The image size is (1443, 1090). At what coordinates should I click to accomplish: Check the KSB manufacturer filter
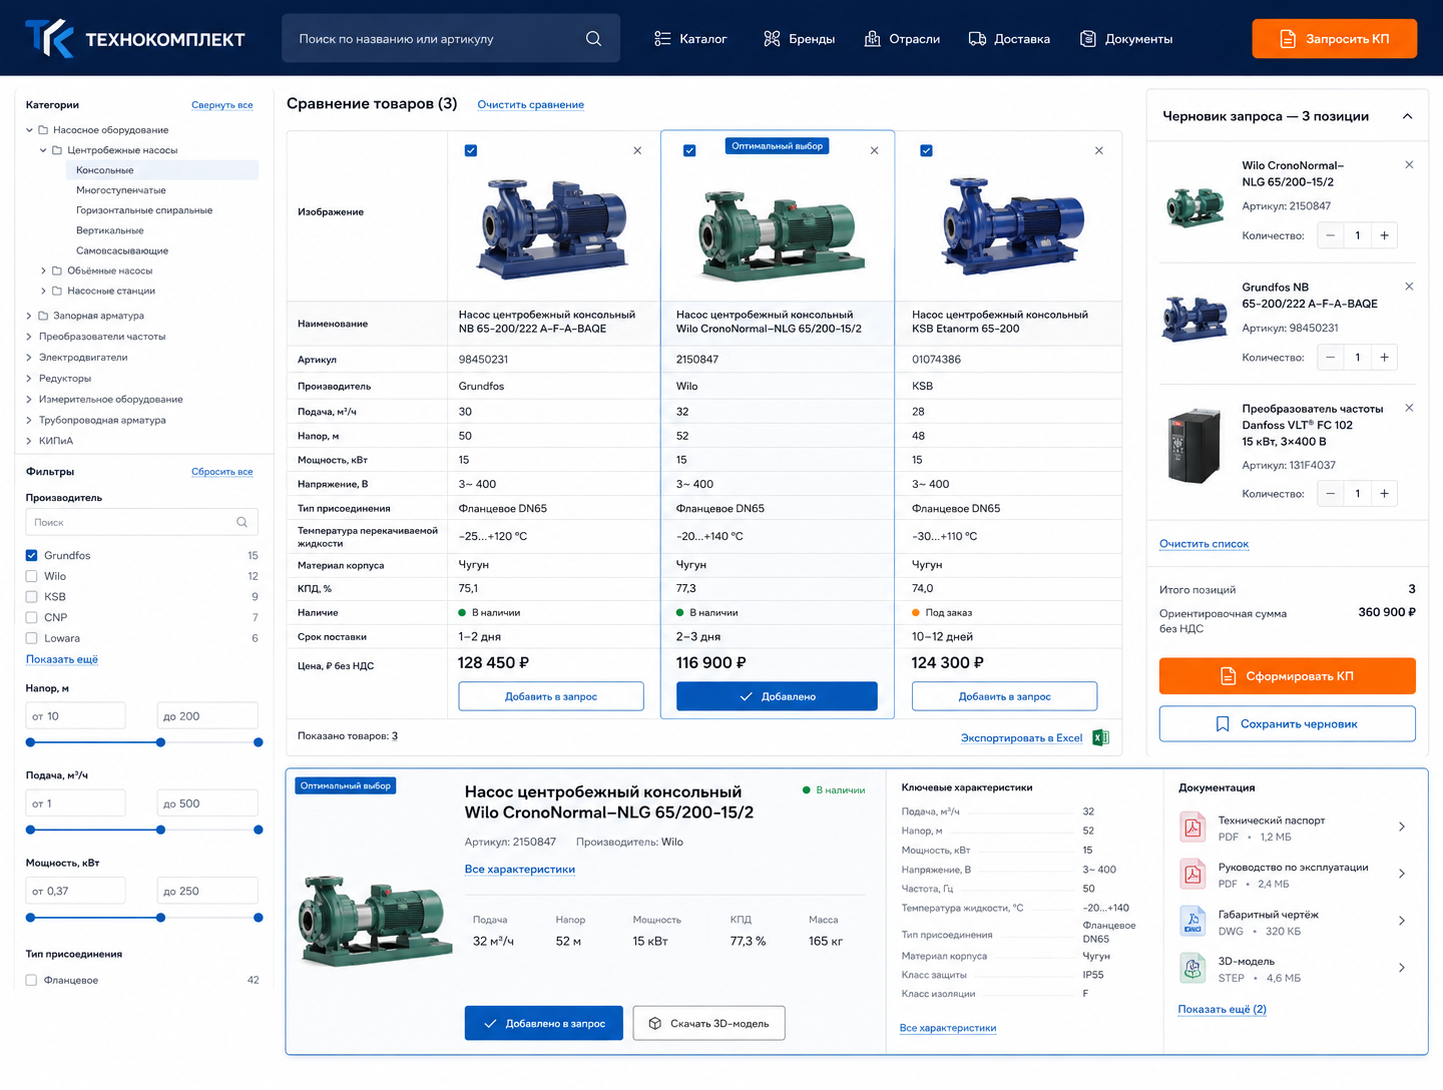(x=32, y=597)
